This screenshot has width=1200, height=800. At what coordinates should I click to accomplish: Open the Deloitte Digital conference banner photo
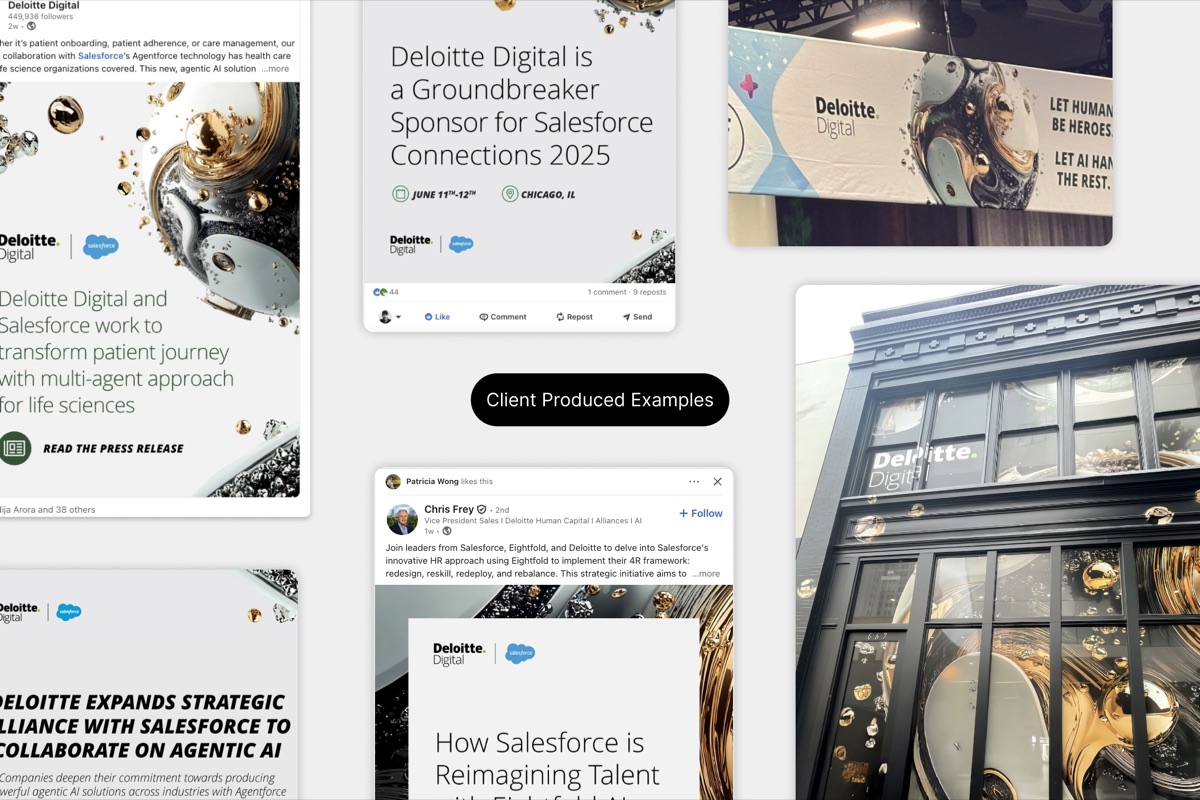(920, 123)
